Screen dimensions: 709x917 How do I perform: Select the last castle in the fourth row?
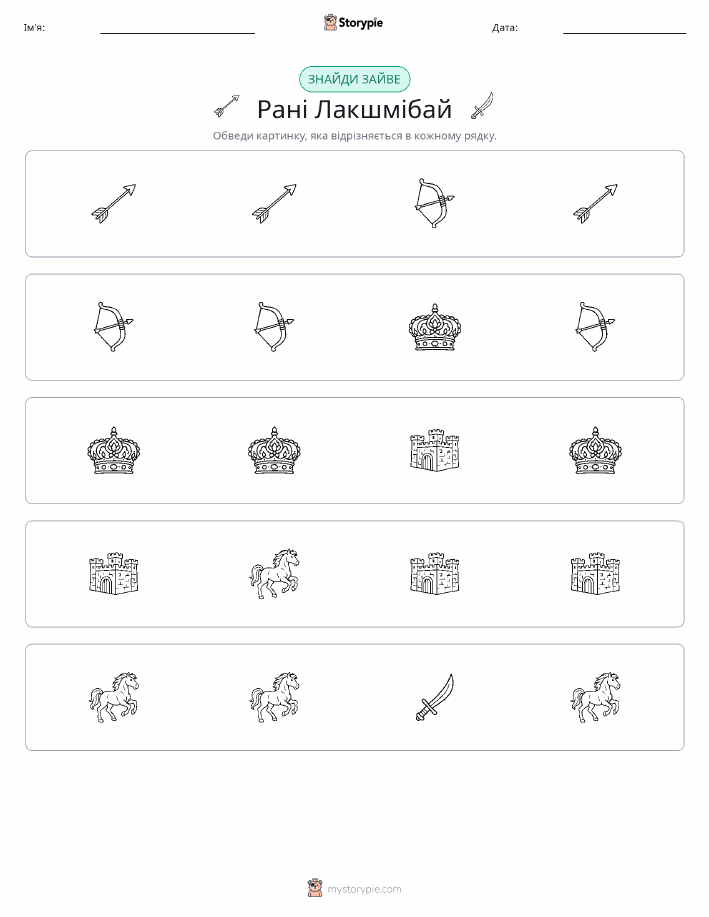click(595, 574)
